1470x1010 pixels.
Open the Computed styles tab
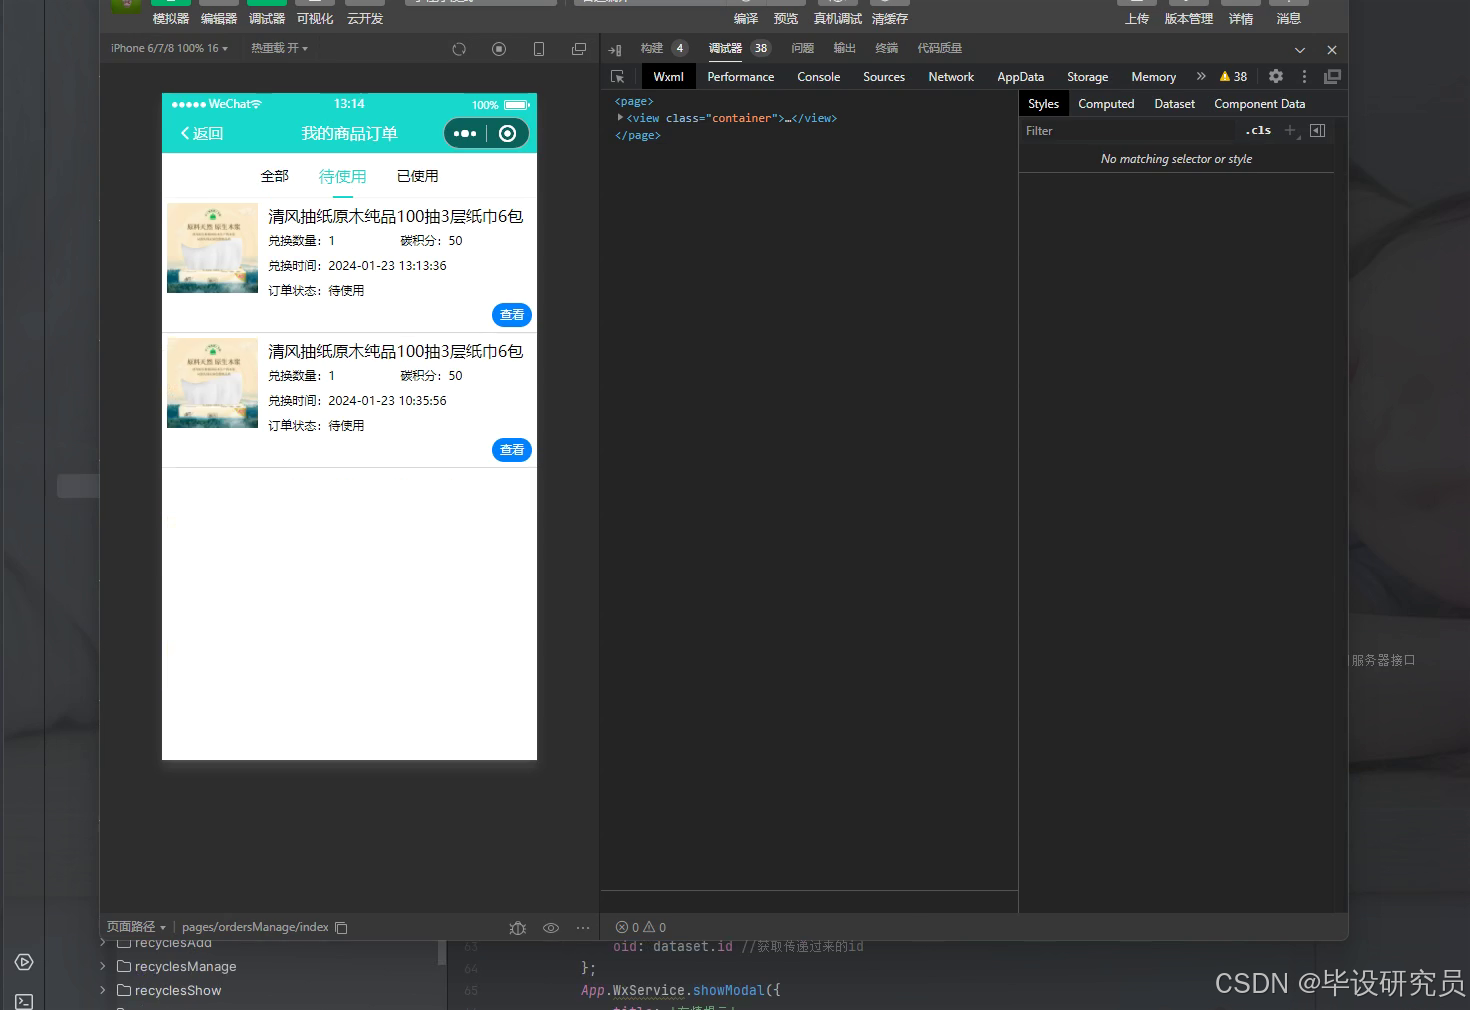(x=1106, y=104)
